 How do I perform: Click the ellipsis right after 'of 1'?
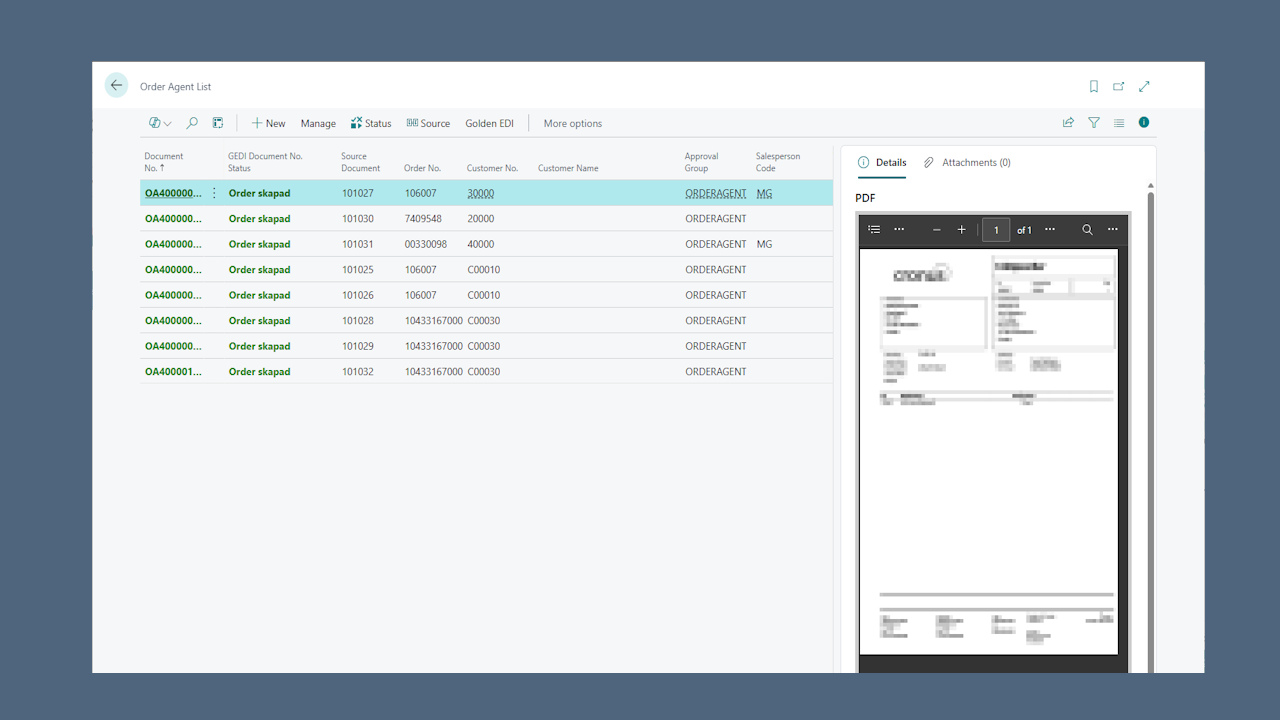[1050, 229]
